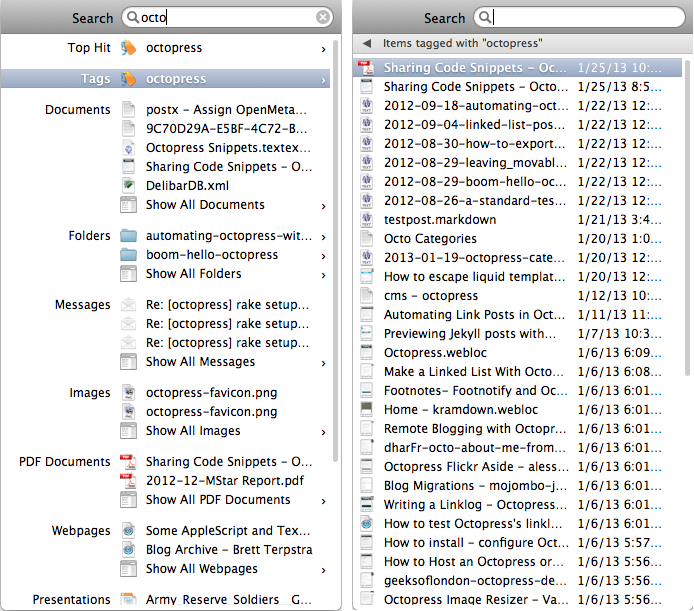Open Show All Messages
This screenshot has width=694, height=611.
tap(200, 362)
